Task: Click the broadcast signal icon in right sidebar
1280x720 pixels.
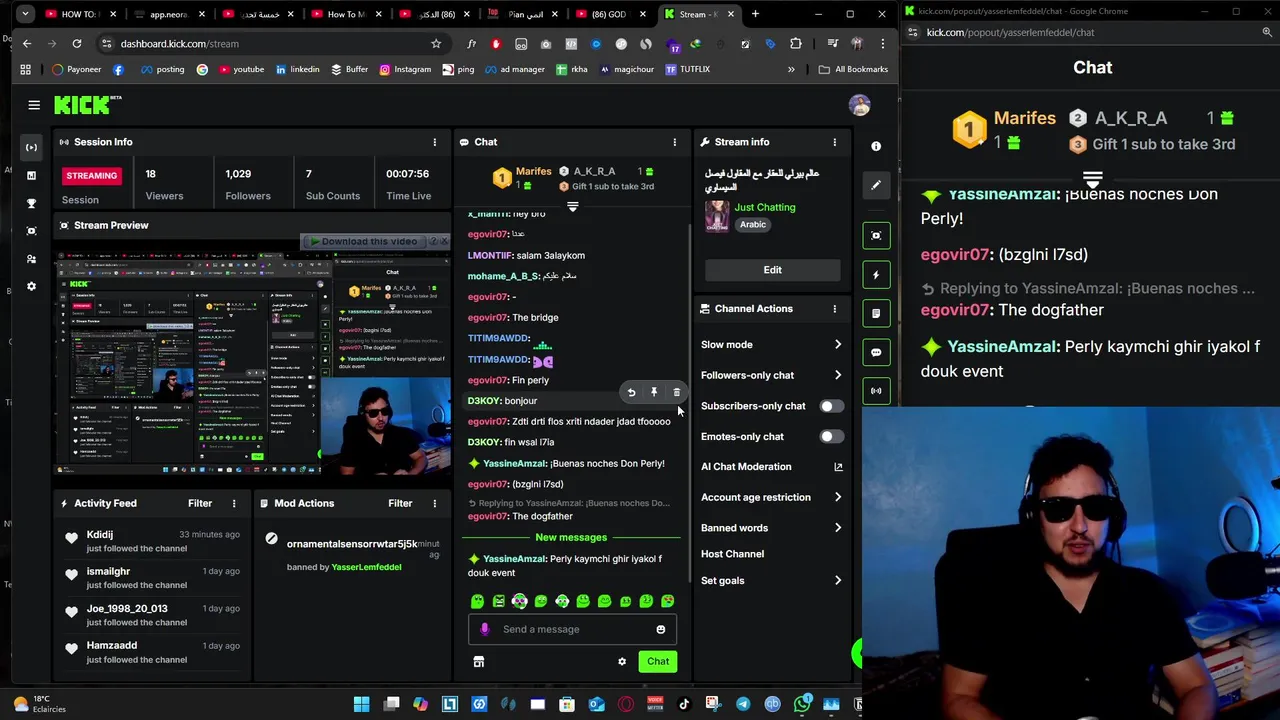Action: (876, 391)
